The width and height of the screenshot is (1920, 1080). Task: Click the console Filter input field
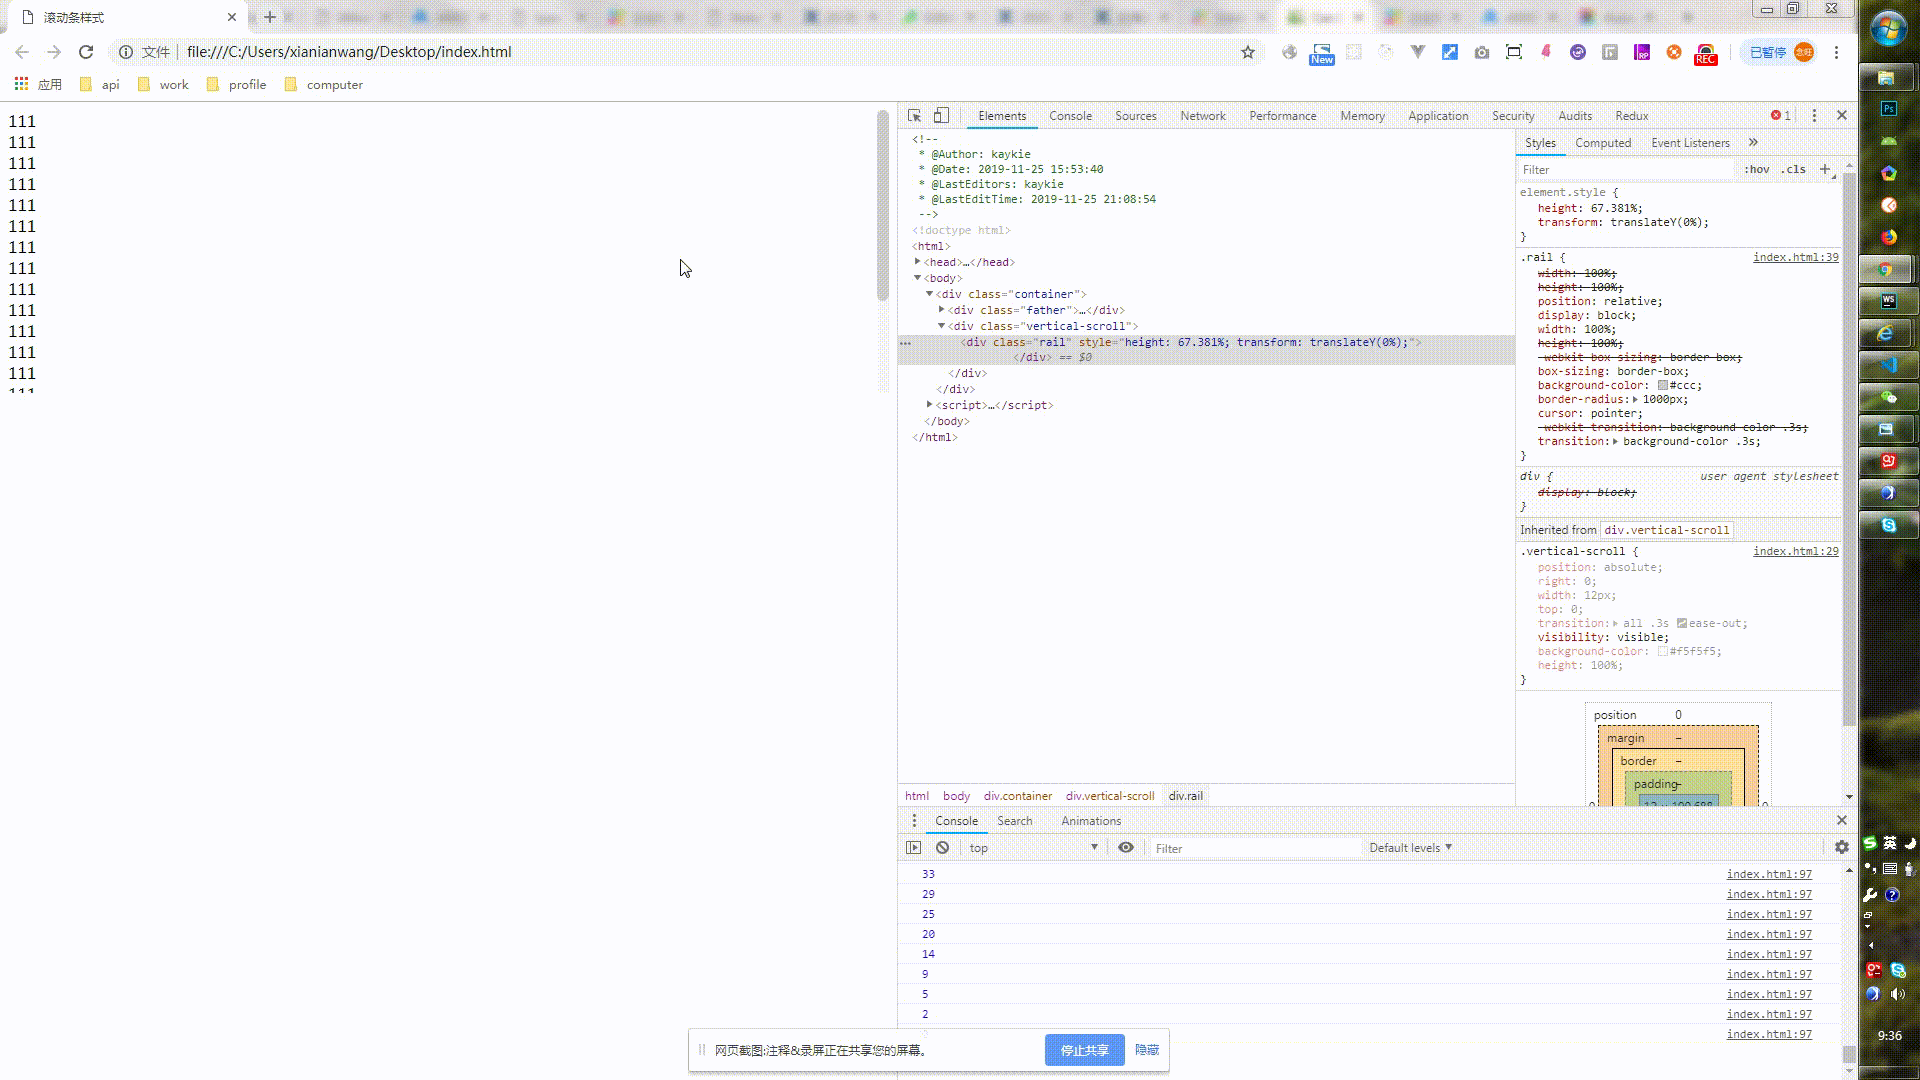coord(1255,849)
